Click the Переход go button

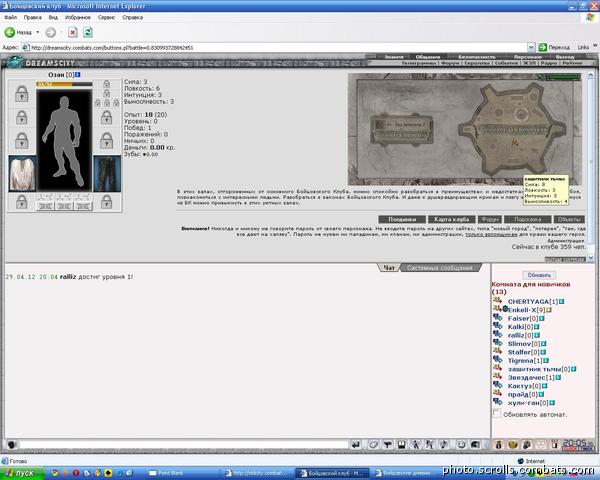point(554,47)
